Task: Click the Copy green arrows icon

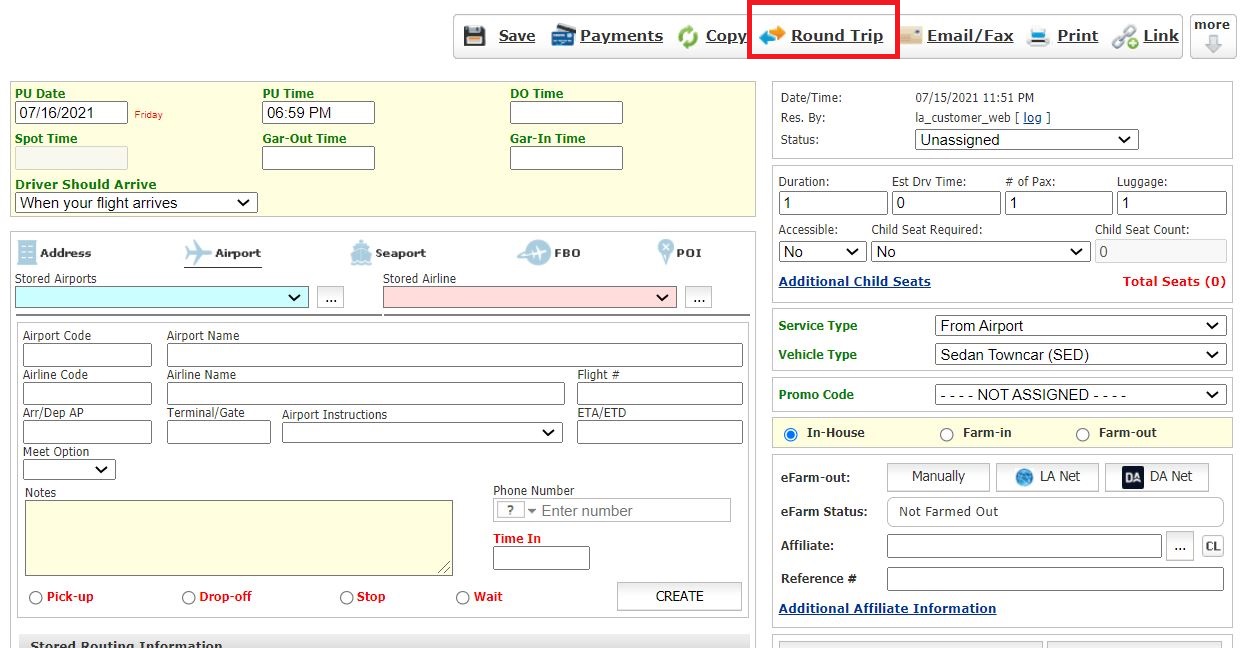Action: pyautogui.click(x=688, y=37)
